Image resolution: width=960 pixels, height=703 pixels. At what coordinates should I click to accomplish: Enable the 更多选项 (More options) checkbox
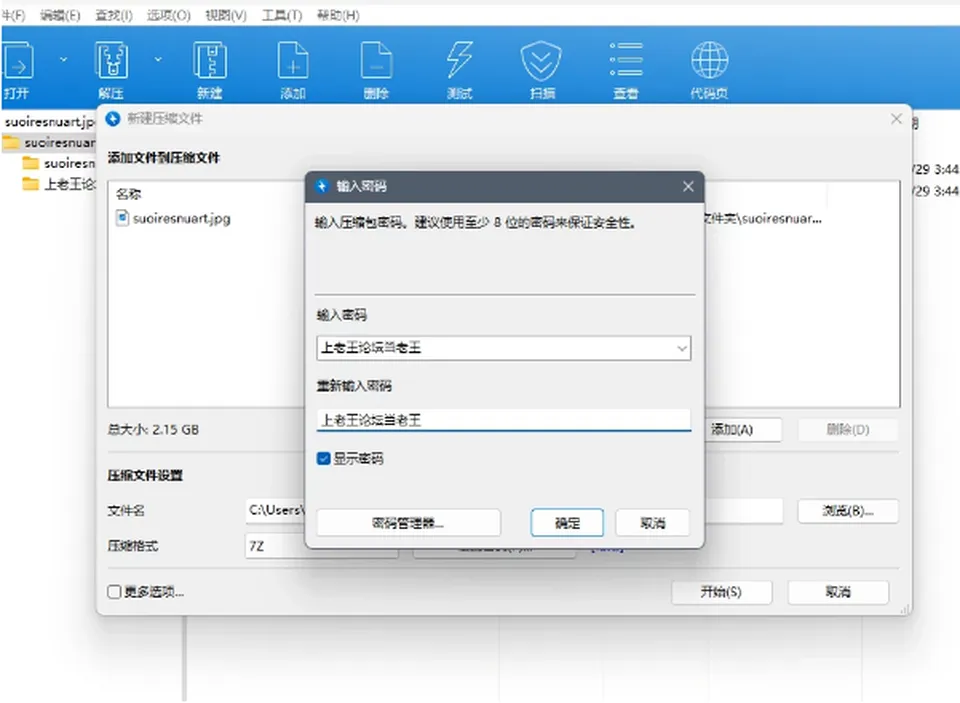114,592
